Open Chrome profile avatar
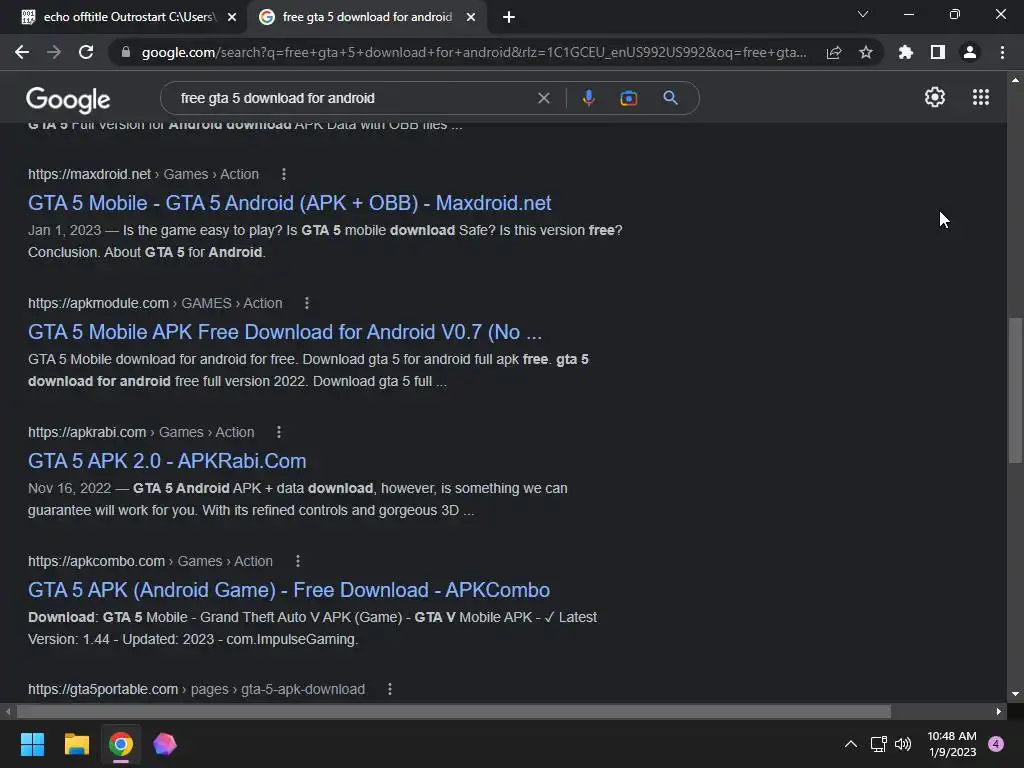Image resolution: width=1024 pixels, height=768 pixels. (970, 52)
